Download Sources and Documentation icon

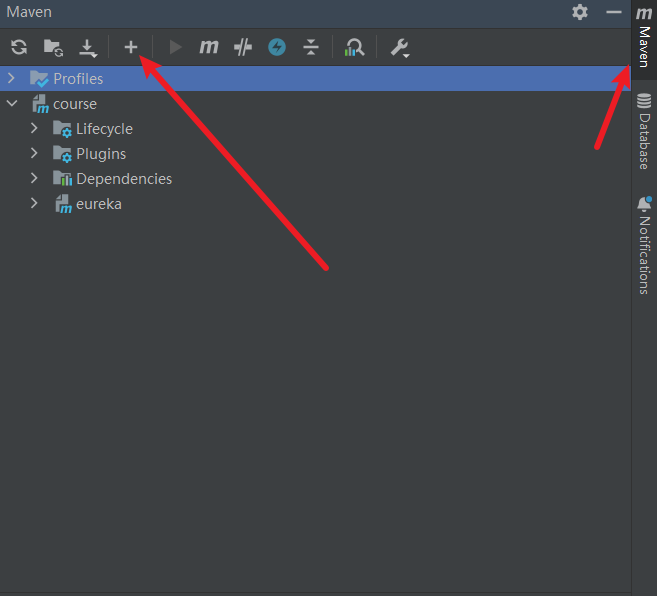[x=88, y=48]
